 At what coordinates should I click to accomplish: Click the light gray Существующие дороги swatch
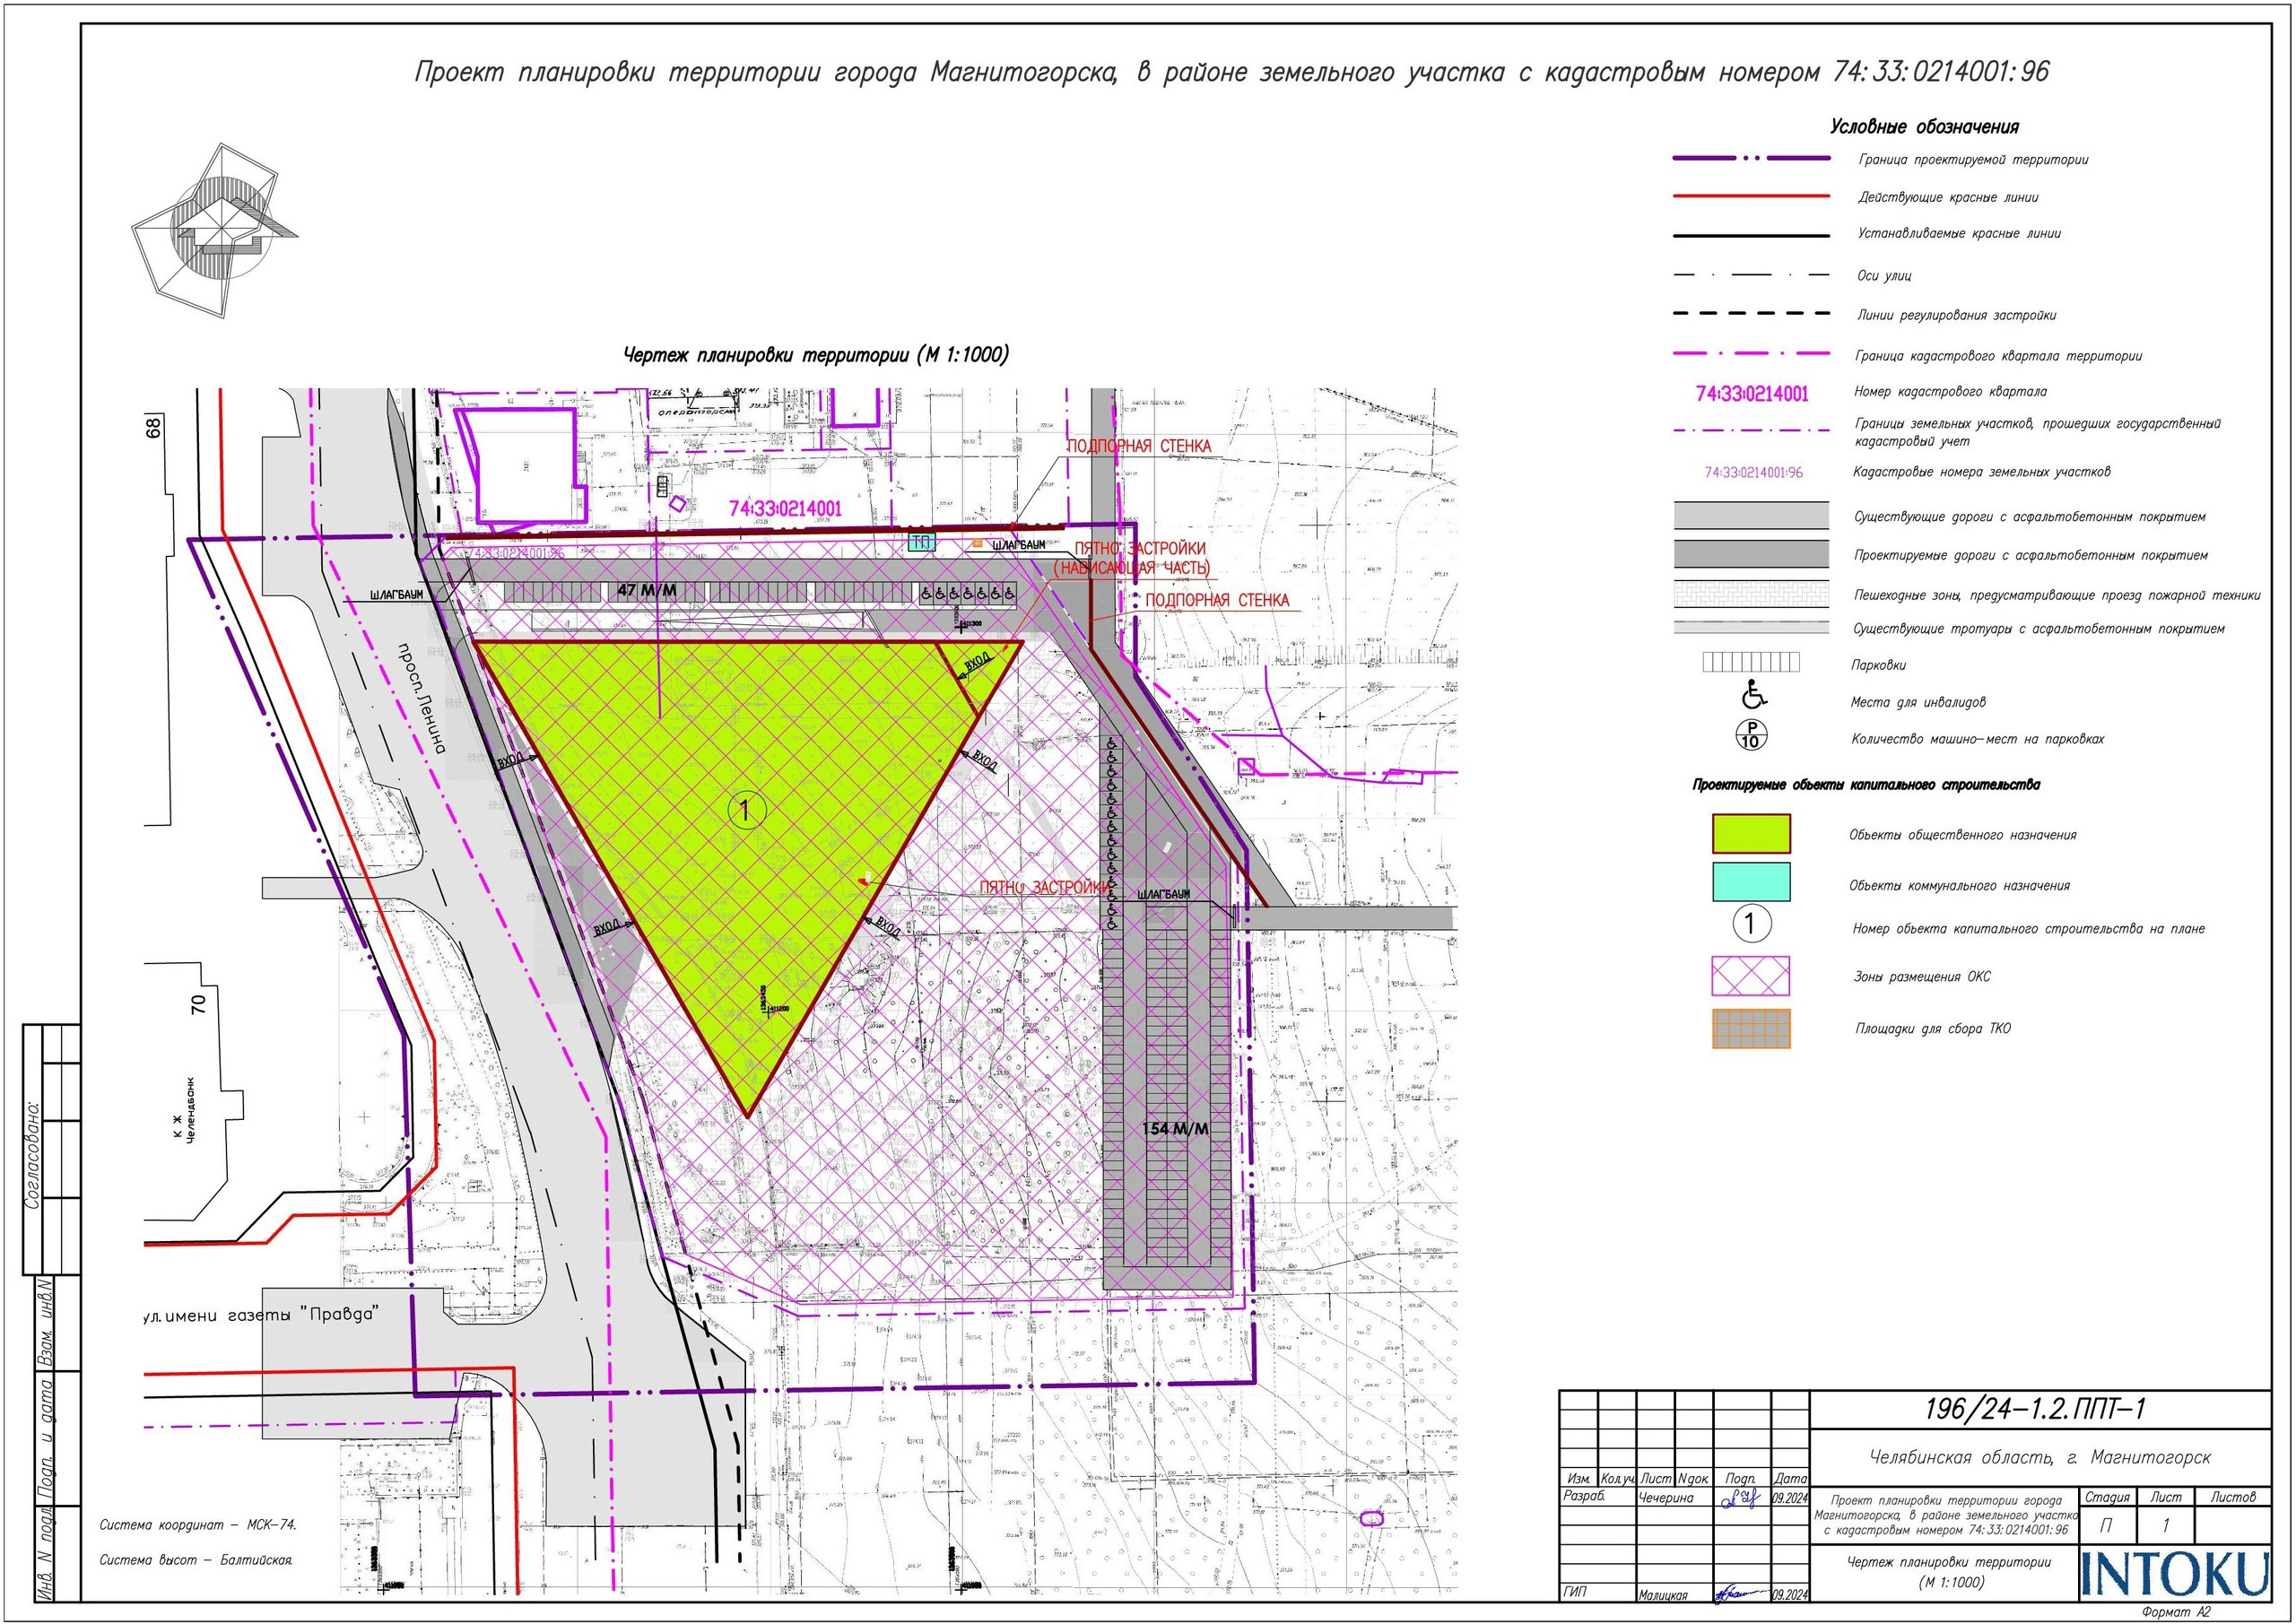[1751, 515]
